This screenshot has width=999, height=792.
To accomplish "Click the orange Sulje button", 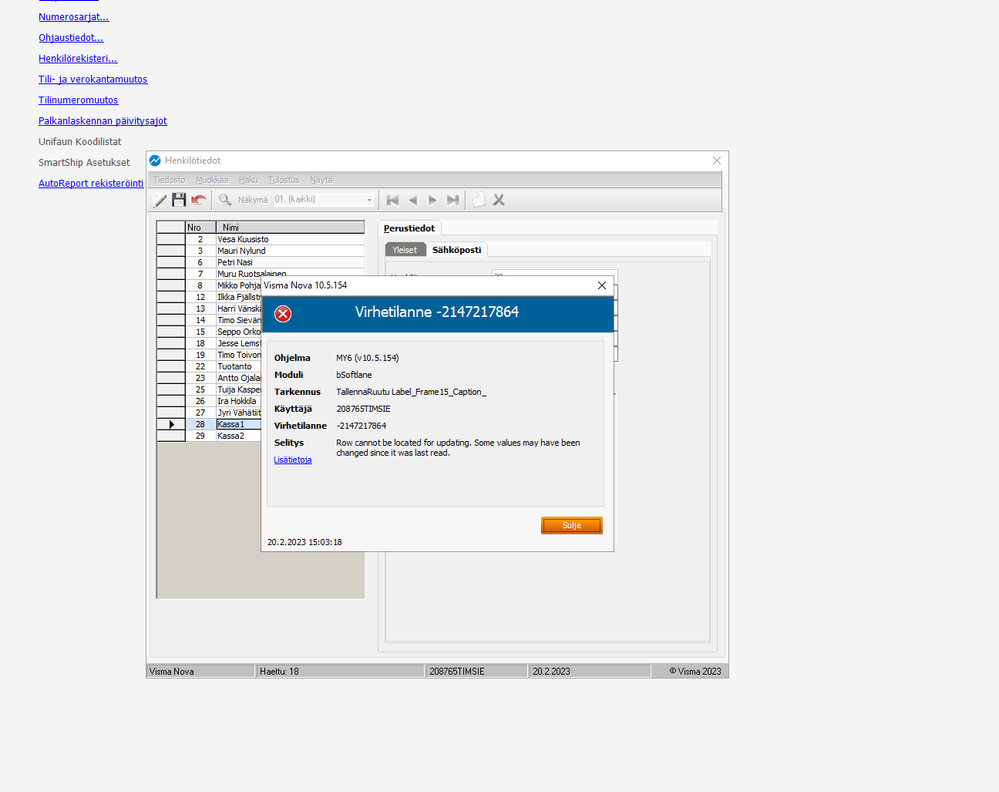I will tap(571, 525).
